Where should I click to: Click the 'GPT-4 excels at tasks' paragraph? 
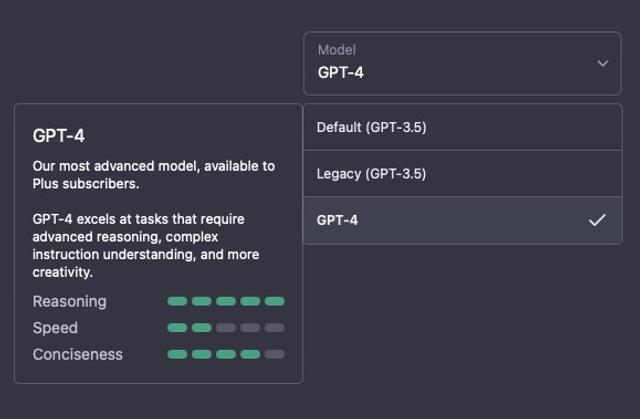(146, 246)
